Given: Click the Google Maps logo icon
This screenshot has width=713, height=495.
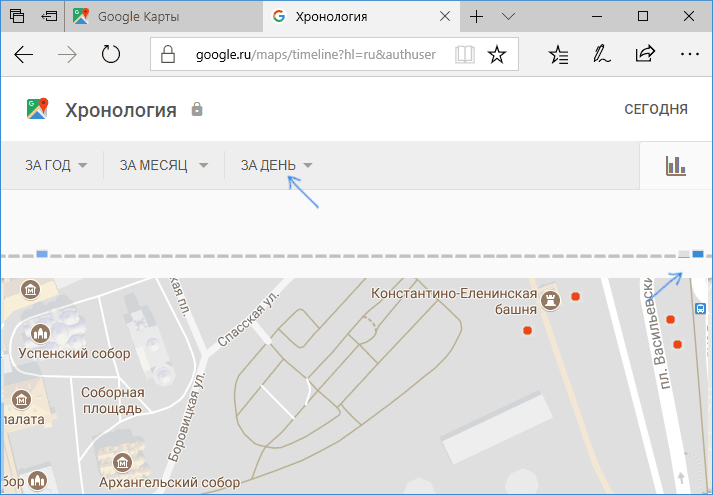Looking at the screenshot, I should point(38,109).
